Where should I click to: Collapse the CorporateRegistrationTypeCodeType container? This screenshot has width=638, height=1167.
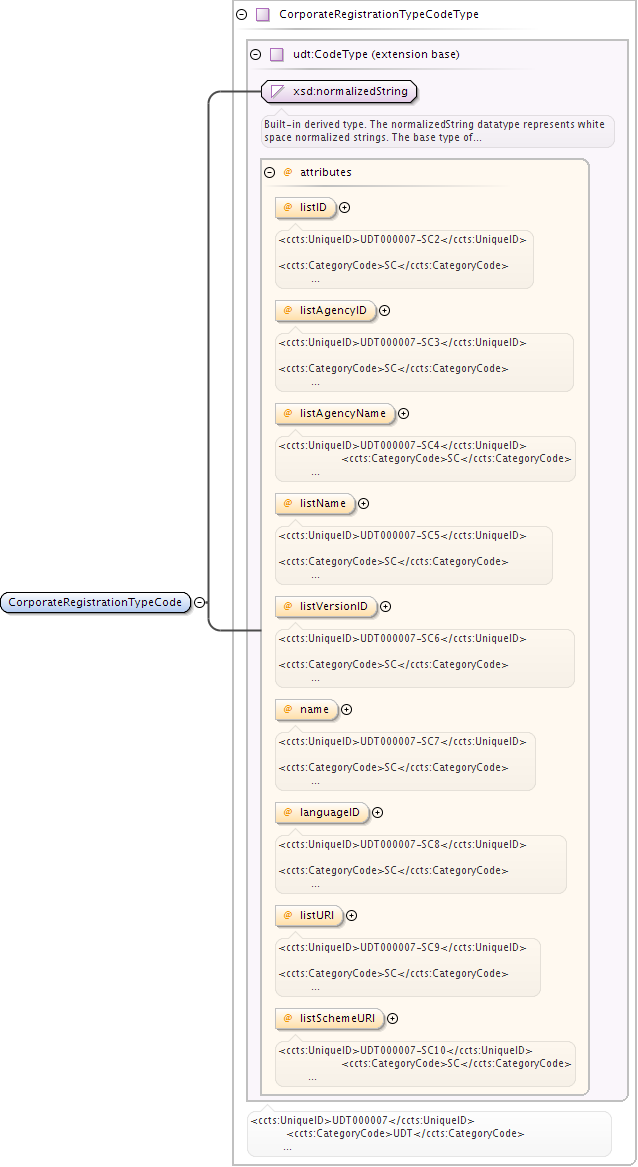point(241,15)
